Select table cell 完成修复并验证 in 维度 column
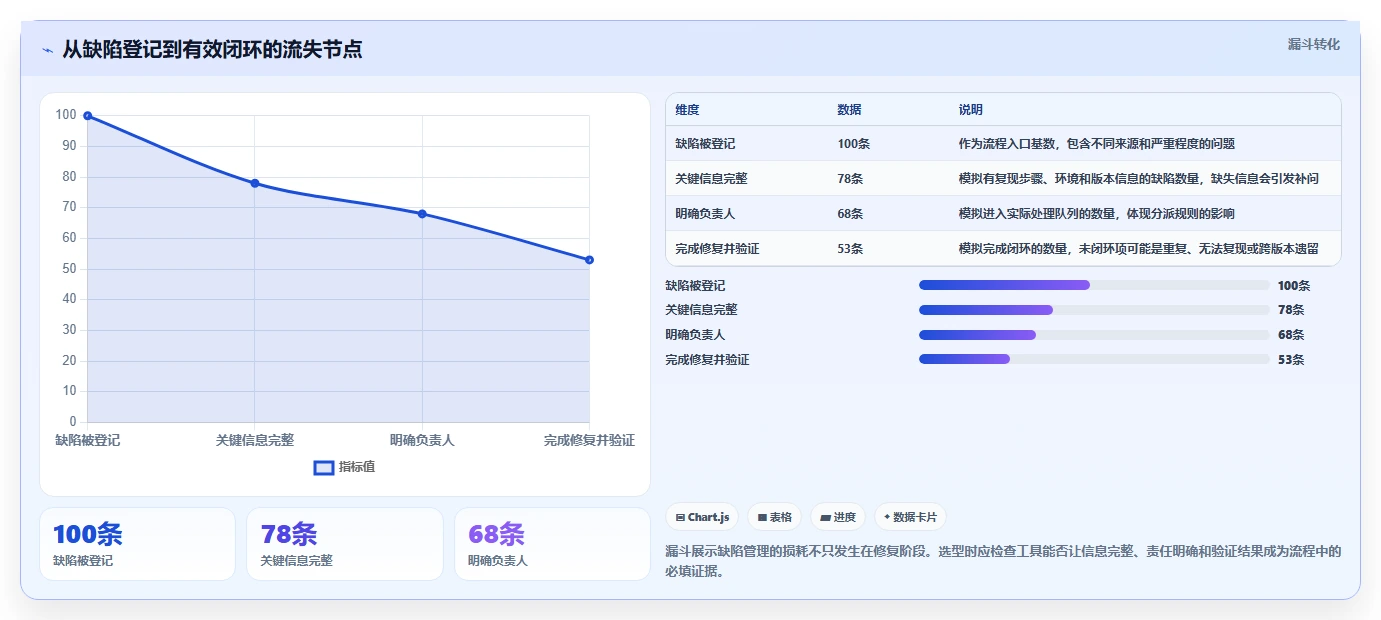1381x620 pixels. (717, 249)
